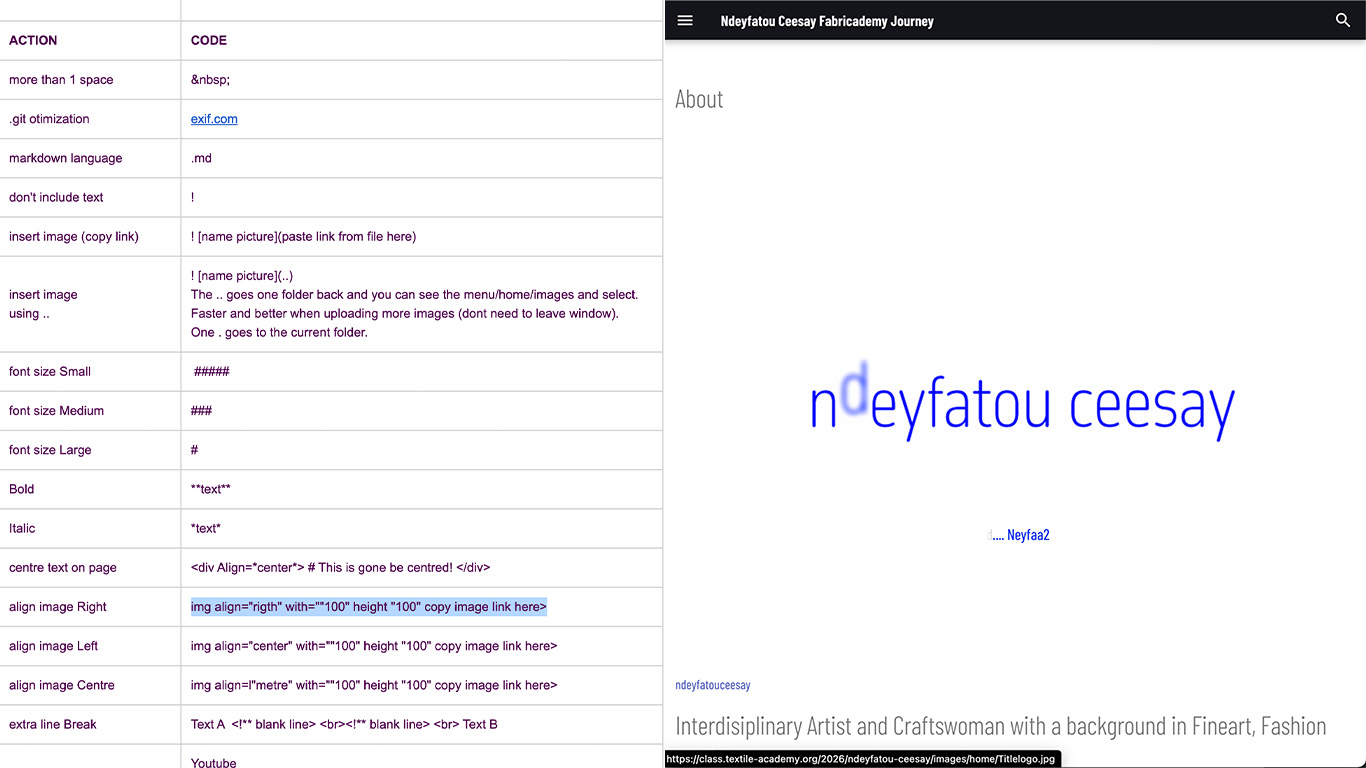Click the Interdisiplinary Artist and Craftswoman heading
1366x768 pixels.
coord(1000,726)
